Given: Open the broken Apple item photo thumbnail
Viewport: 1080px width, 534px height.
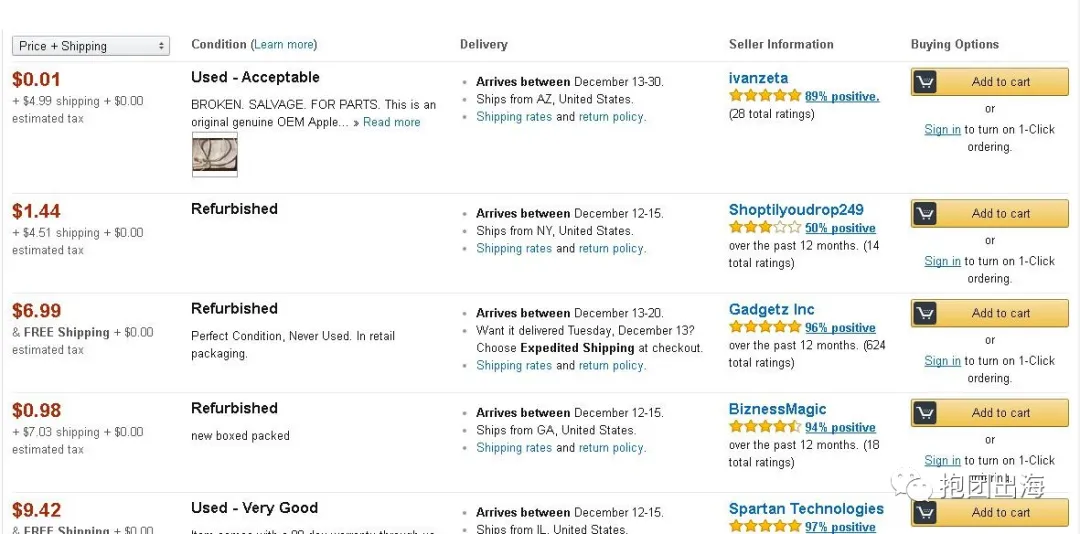Looking at the screenshot, I should point(215,155).
